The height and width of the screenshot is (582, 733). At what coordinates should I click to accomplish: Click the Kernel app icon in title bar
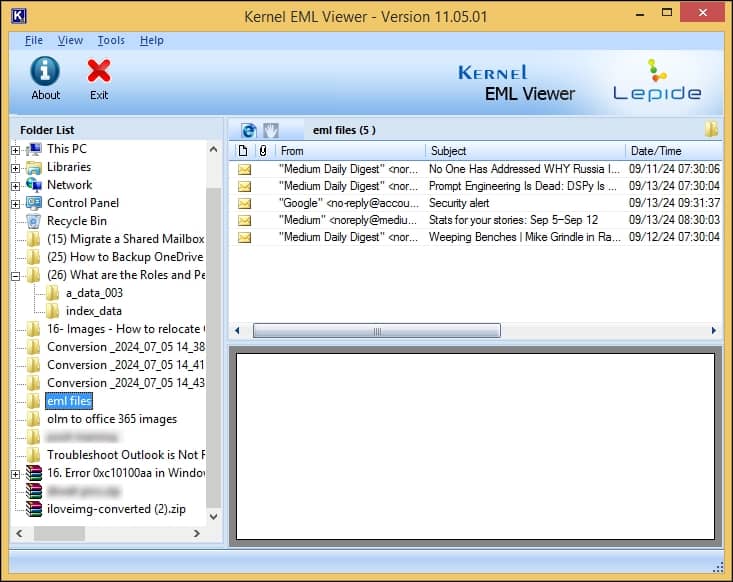point(18,16)
